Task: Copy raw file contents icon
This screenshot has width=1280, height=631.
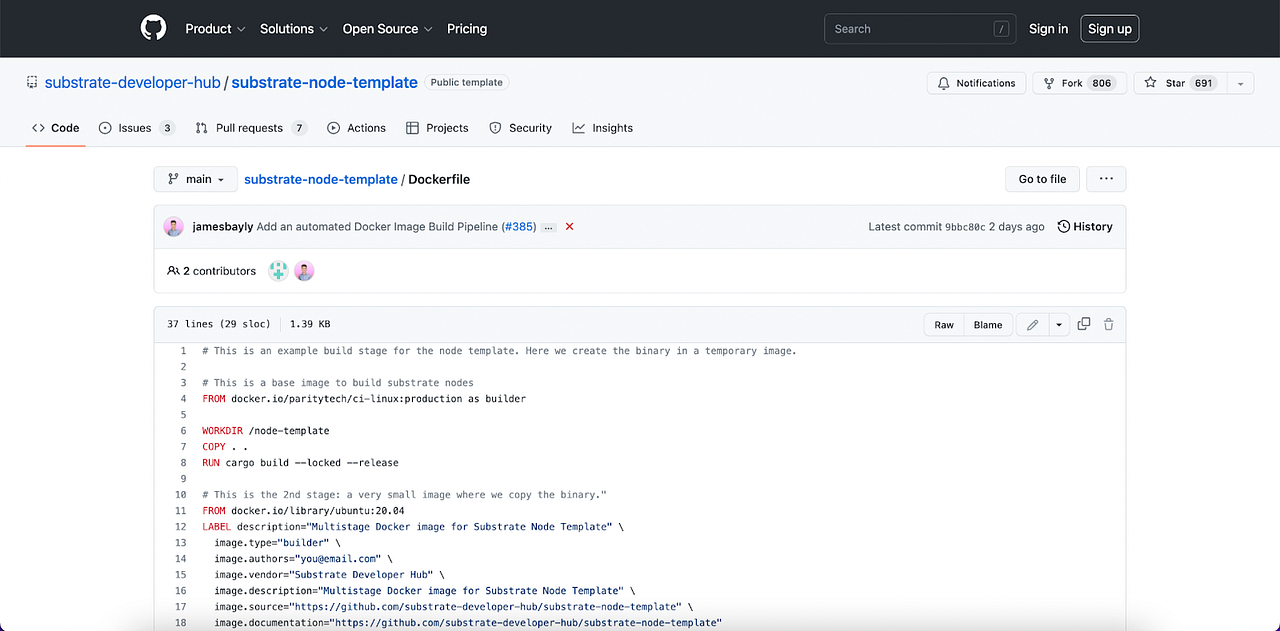Action: coord(1084,324)
